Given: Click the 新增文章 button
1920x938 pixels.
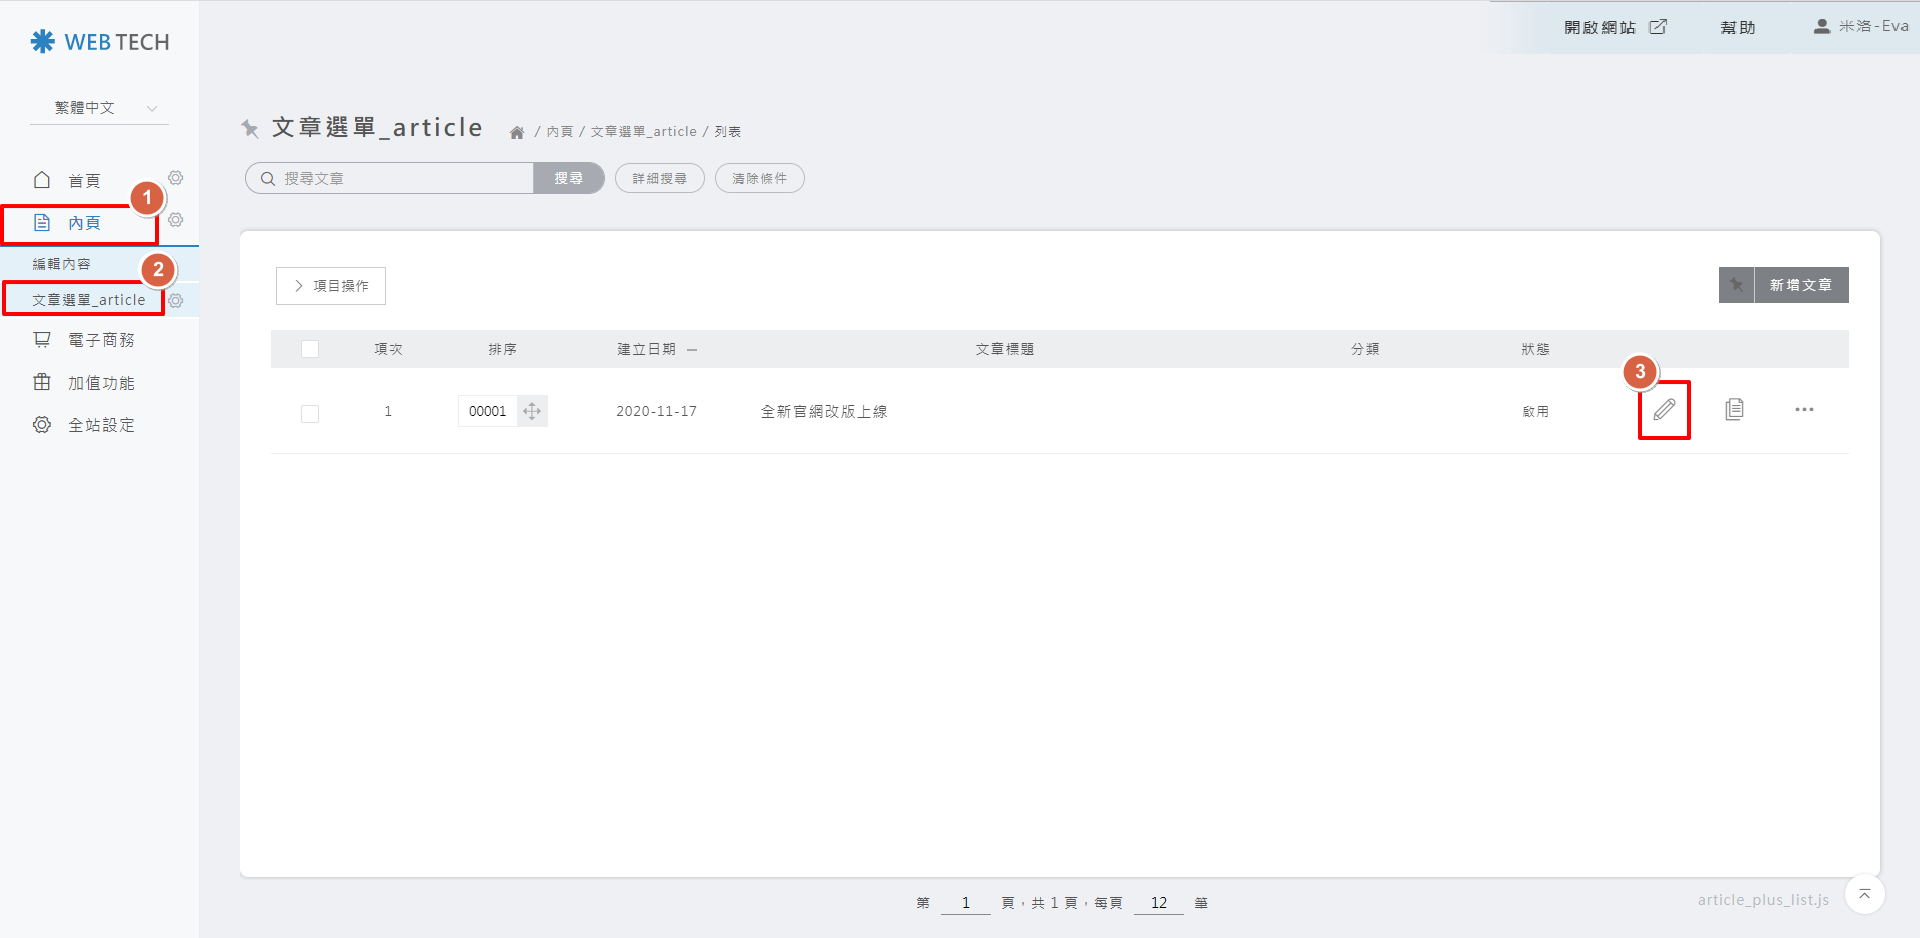Looking at the screenshot, I should [1800, 285].
